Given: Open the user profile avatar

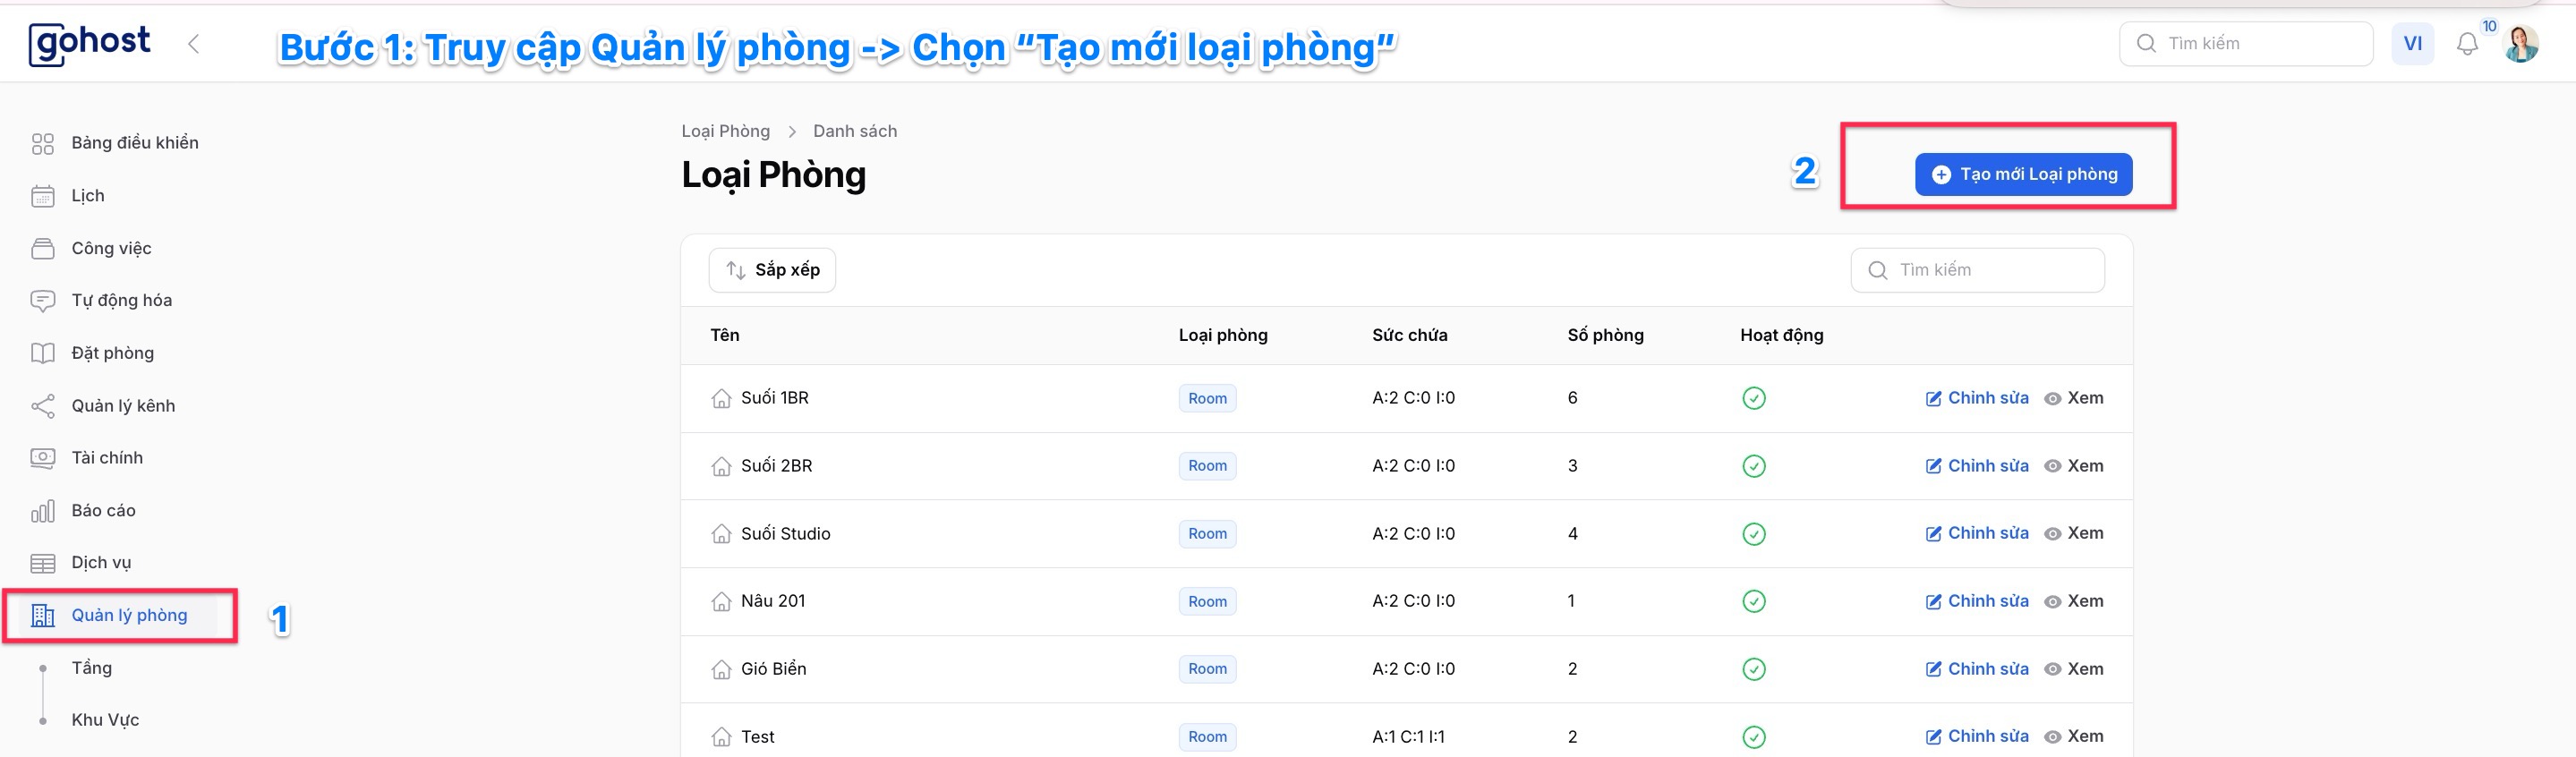Looking at the screenshot, I should (x=2521, y=44).
